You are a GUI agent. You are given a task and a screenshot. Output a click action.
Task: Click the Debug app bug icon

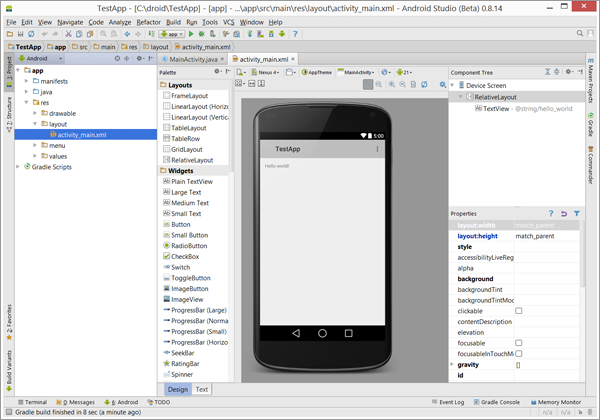[201, 34]
